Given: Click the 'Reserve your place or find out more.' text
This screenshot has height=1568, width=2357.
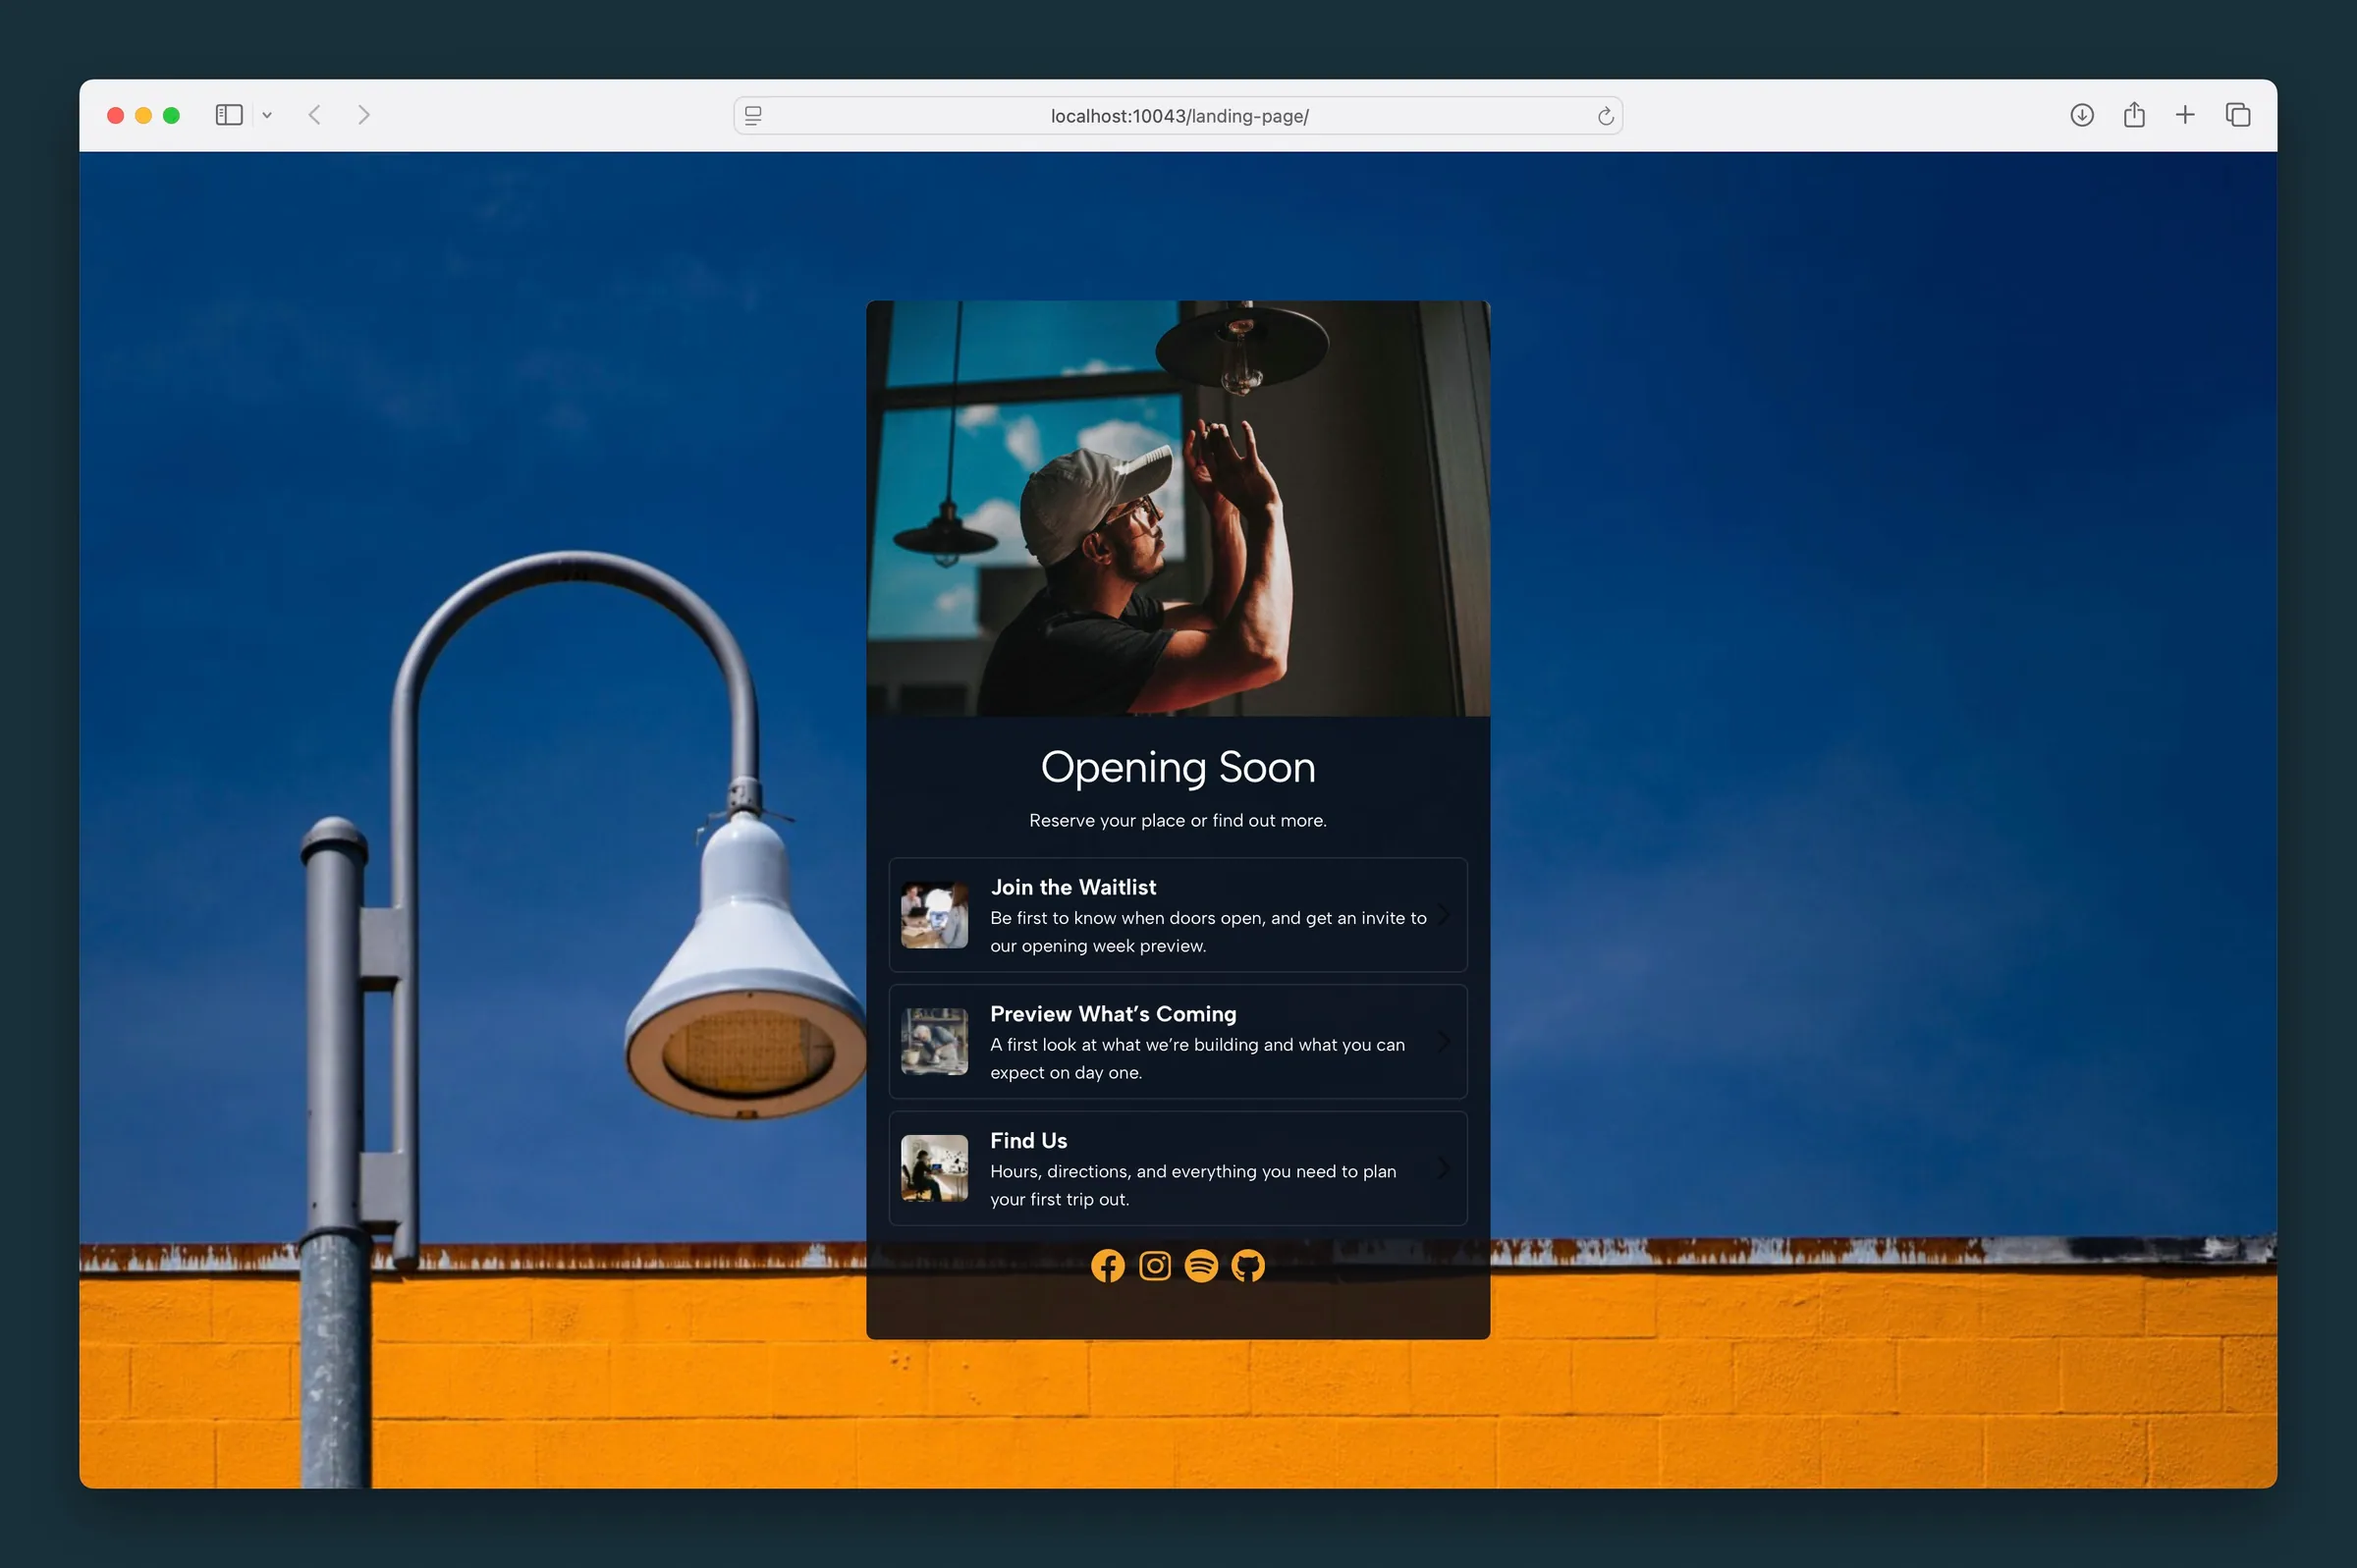Looking at the screenshot, I should (1178, 821).
